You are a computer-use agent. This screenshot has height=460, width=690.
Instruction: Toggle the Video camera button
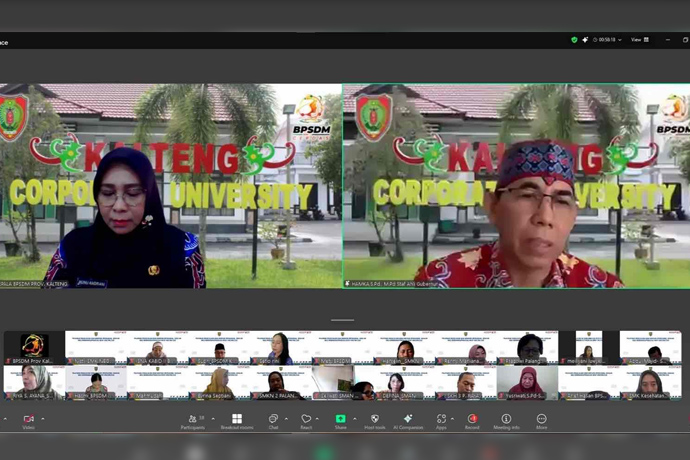point(29,421)
